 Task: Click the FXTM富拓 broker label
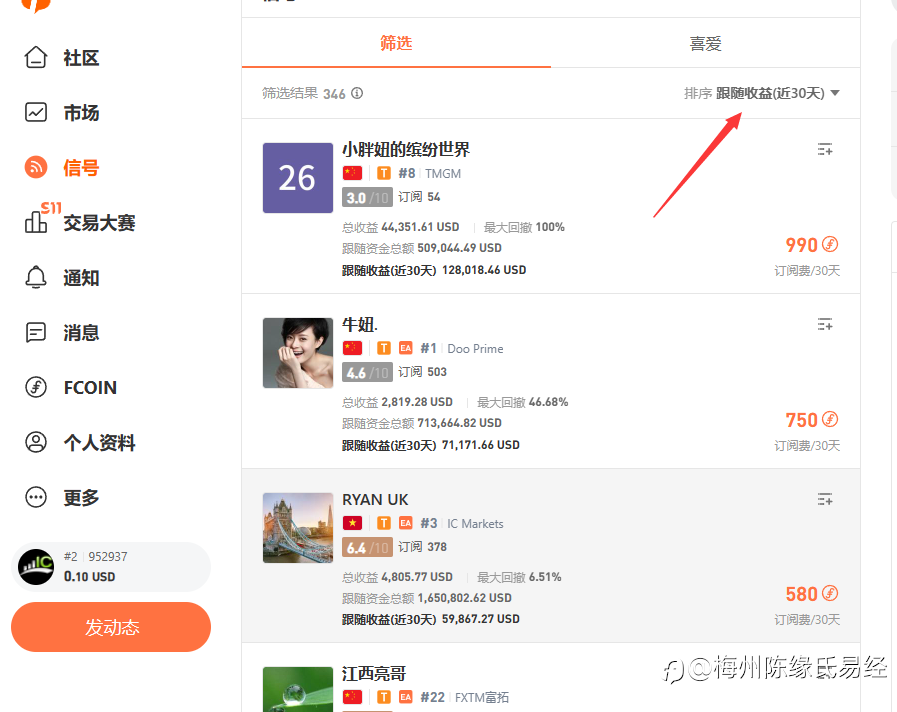pos(482,697)
